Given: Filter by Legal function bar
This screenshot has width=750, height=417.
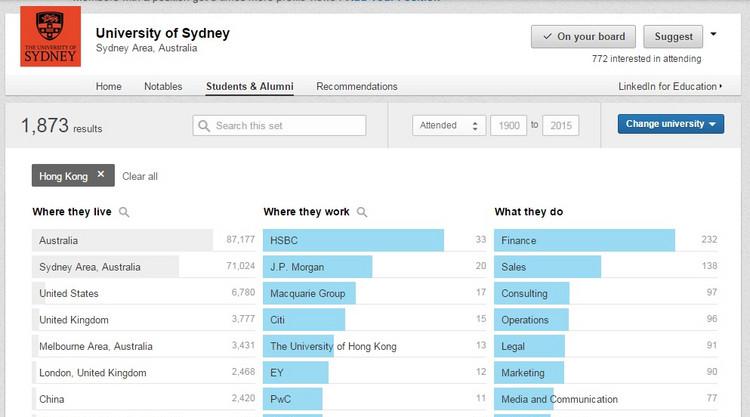Looking at the screenshot, I should 606,346.
